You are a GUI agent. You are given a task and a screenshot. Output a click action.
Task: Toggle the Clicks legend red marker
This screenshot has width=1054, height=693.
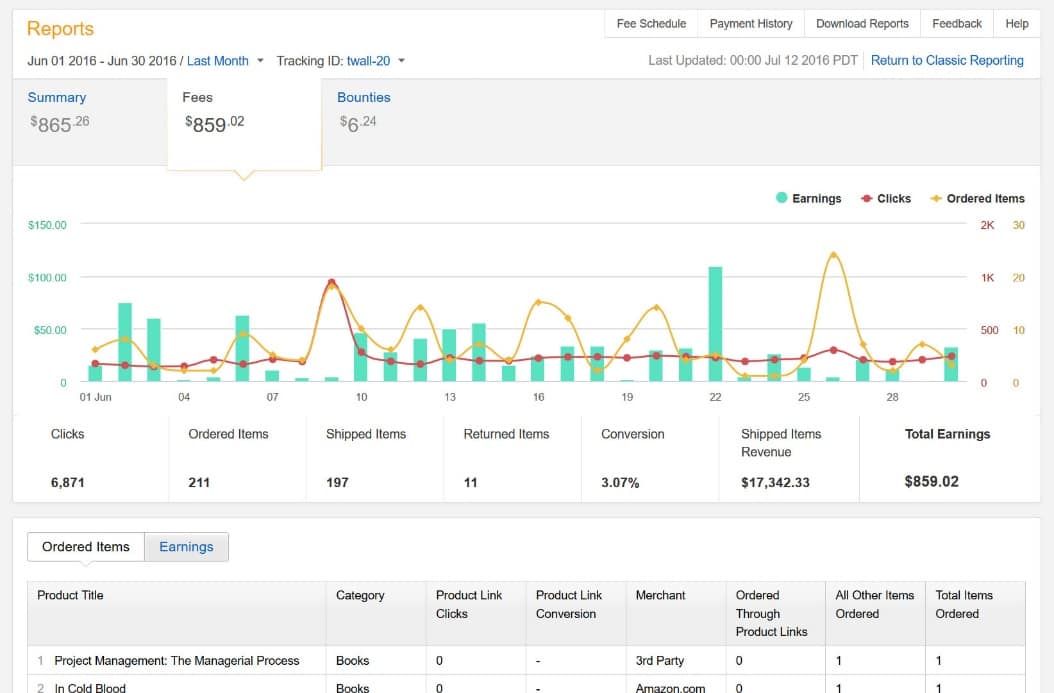(x=867, y=198)
